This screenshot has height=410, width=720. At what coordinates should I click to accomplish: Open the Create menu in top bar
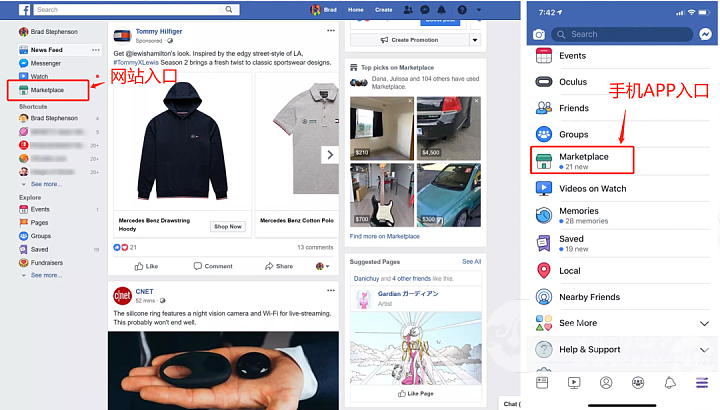pos(383,10)
